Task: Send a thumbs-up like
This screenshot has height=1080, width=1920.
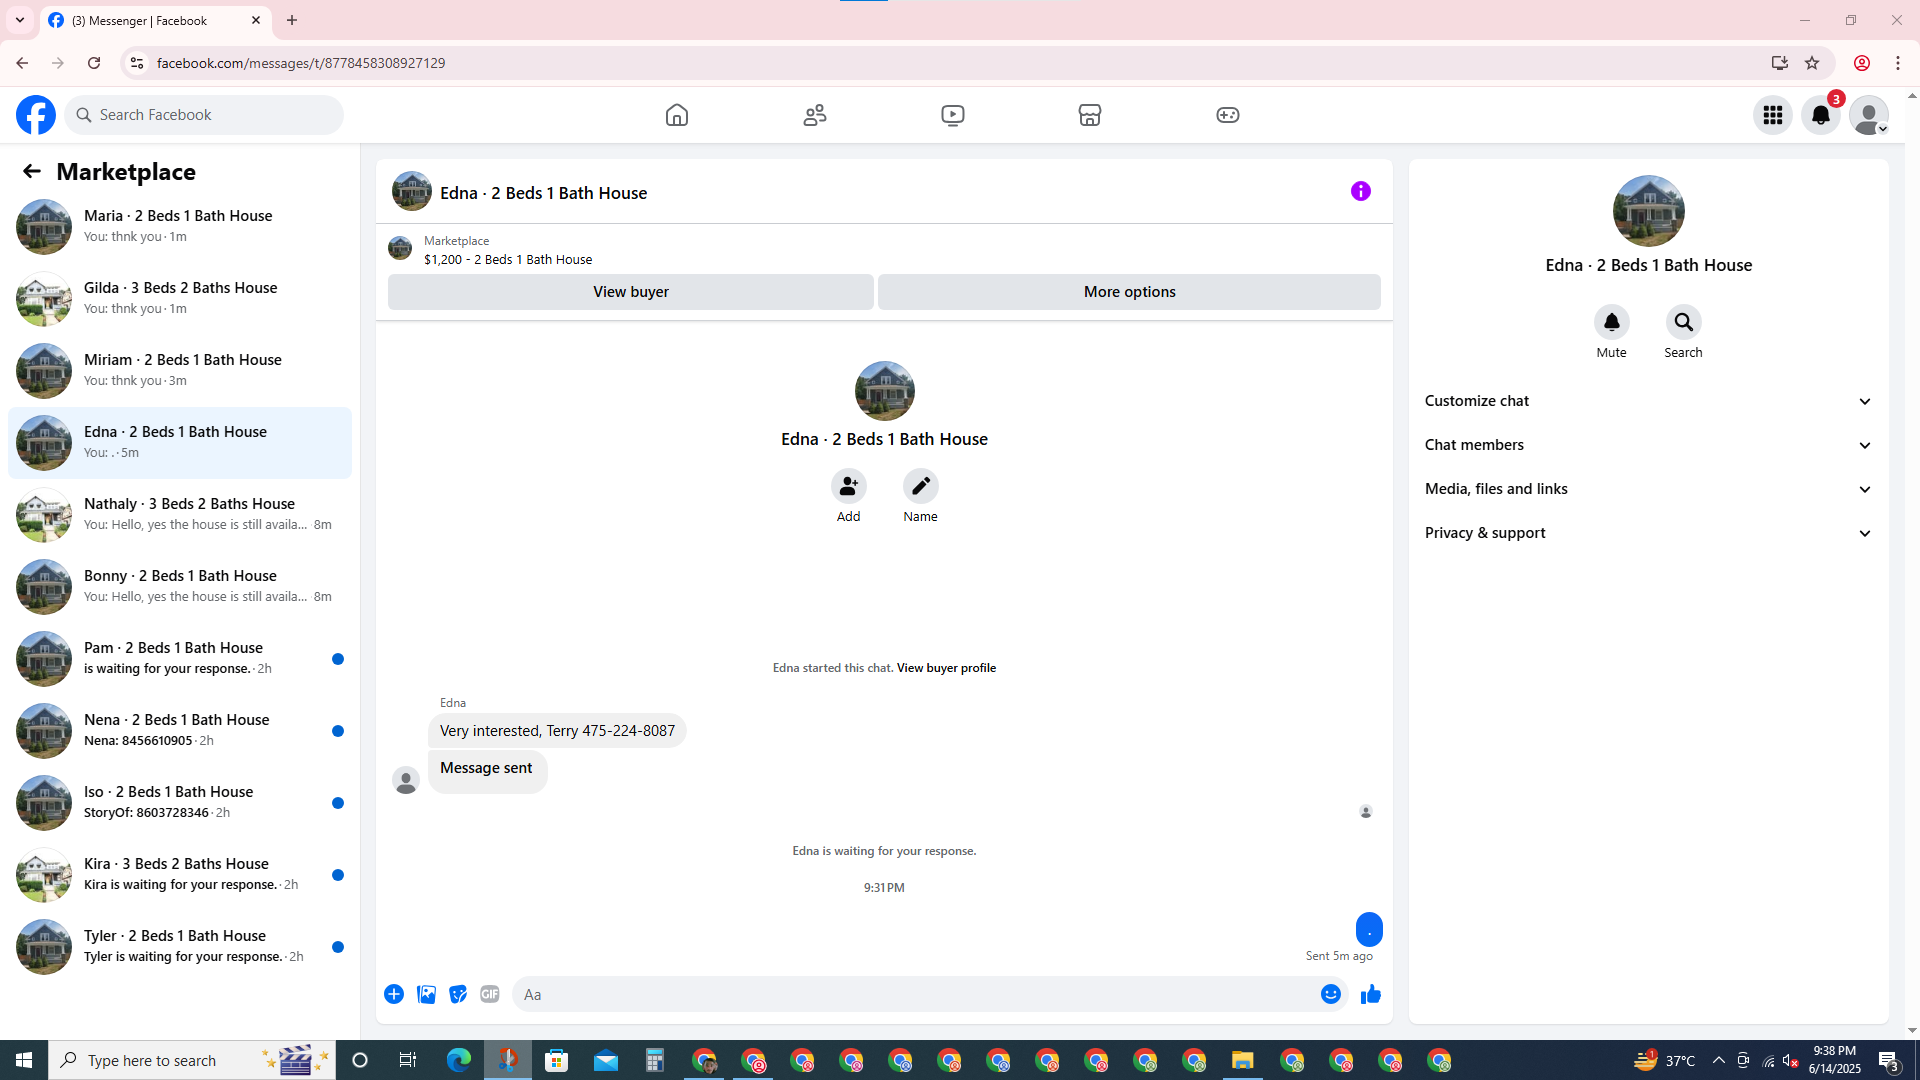Action: pyautogui.click(x=1371, y=994)
